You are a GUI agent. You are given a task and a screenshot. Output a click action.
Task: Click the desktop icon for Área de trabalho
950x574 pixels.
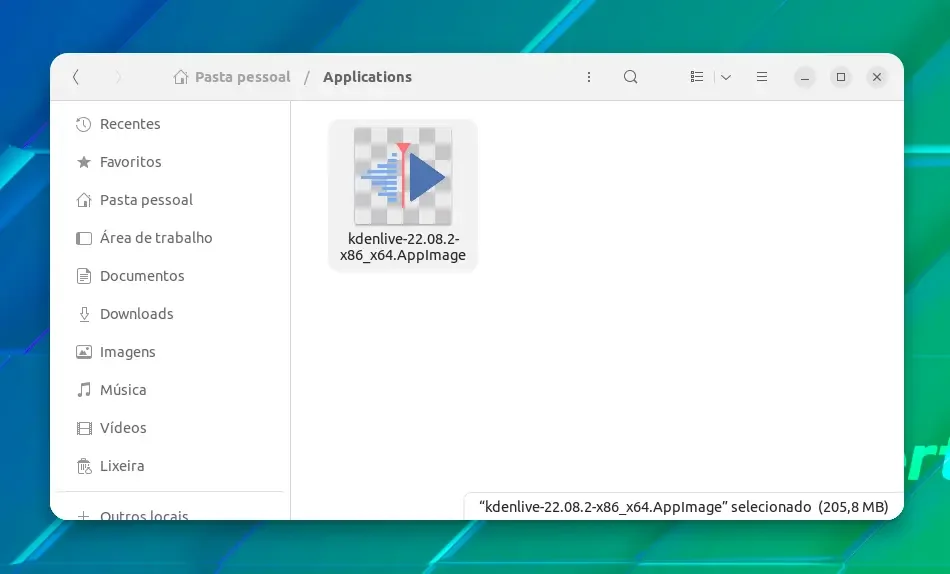(x=84, y=238)
